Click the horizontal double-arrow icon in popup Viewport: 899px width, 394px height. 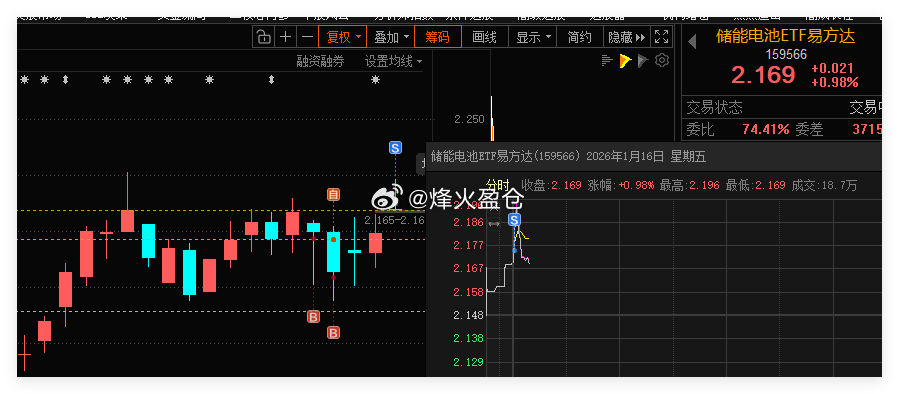[494, 224]
